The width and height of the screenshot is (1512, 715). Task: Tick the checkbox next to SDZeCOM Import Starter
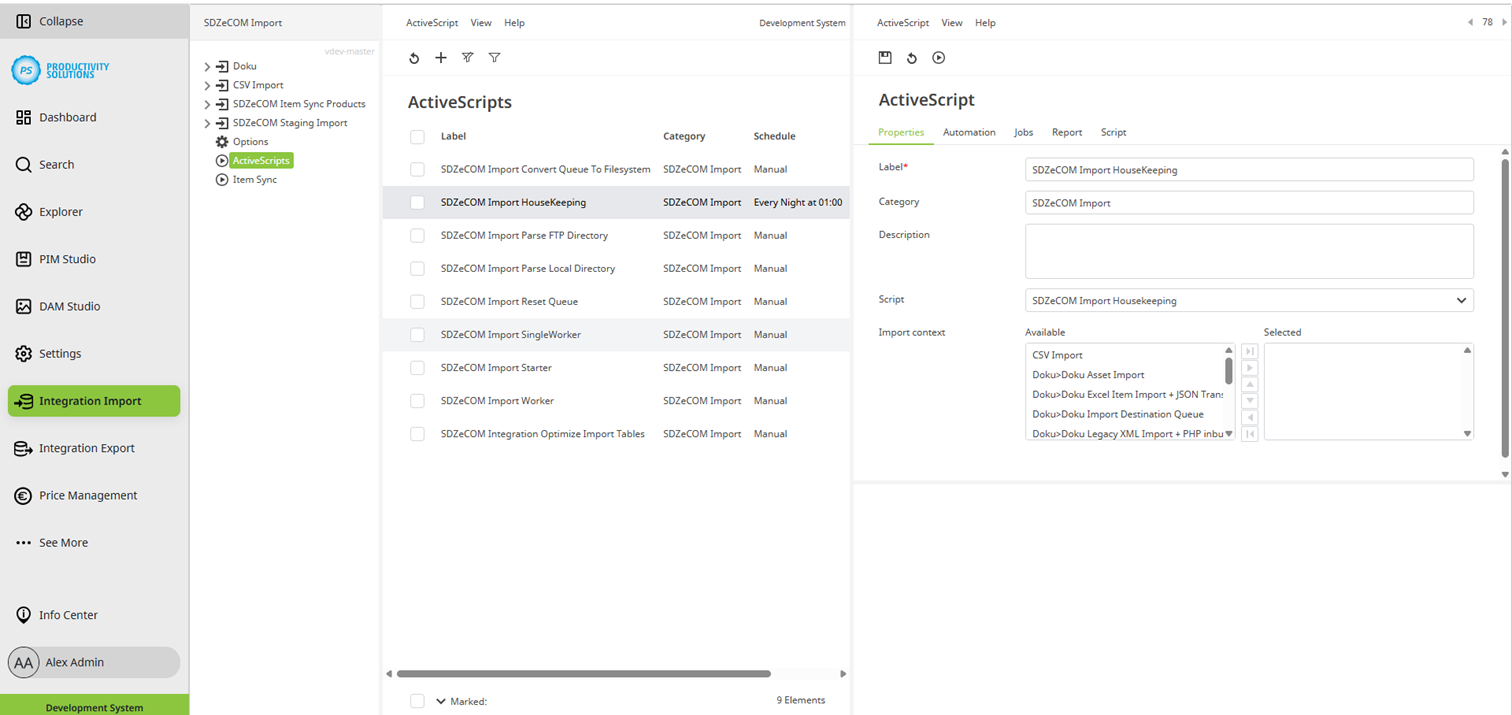tap(417, 367)
